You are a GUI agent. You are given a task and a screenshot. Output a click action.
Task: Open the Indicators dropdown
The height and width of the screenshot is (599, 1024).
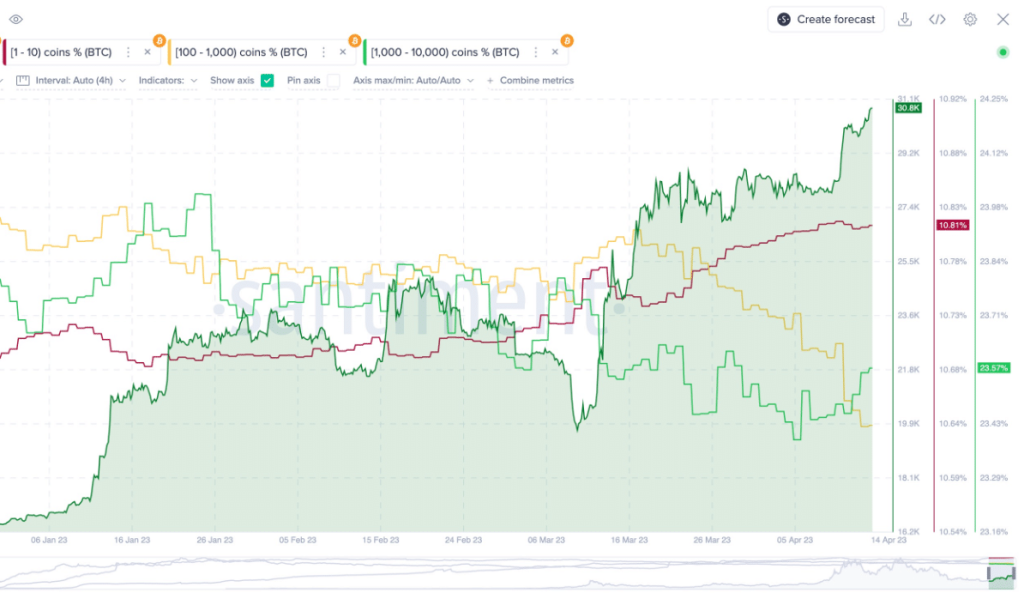click(x=168, y=80)
